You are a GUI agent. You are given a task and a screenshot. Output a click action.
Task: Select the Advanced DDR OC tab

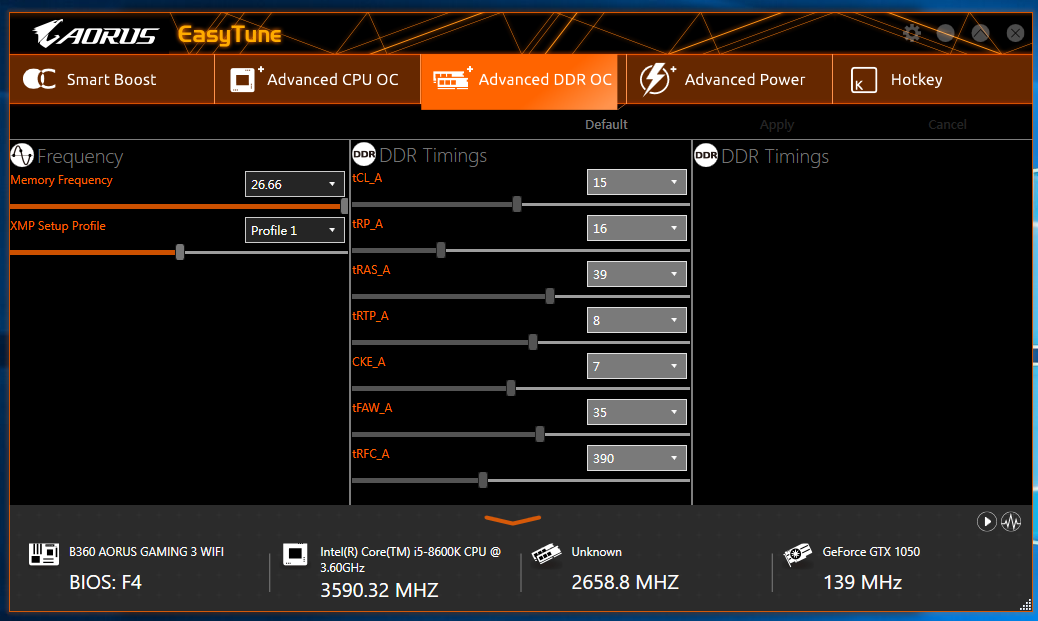click(519, 81)
